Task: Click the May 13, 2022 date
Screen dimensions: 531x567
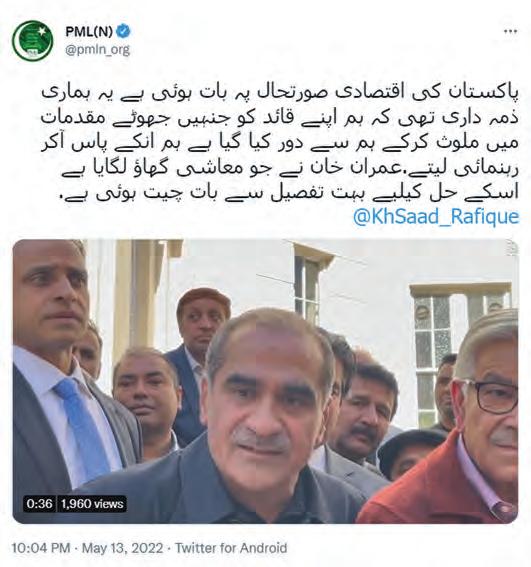Action: click(122, 548)
